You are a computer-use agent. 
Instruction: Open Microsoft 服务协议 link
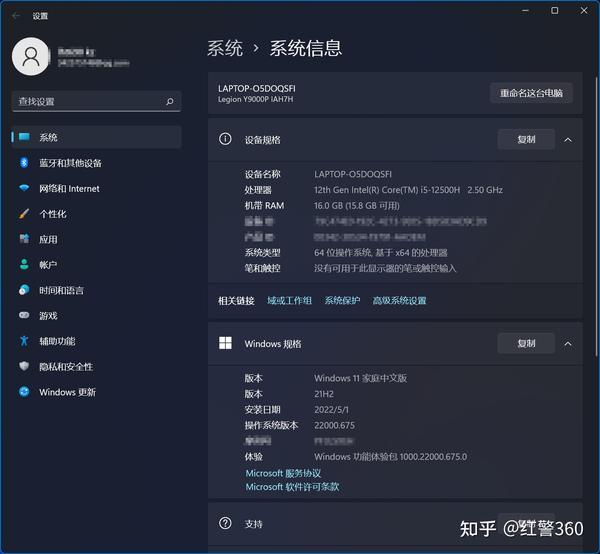[283, 473]
